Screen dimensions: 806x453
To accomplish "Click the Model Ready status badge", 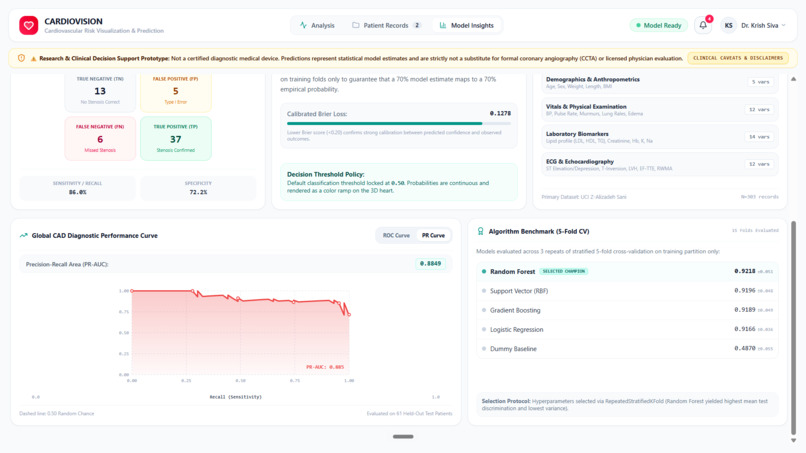I will 658,25.
